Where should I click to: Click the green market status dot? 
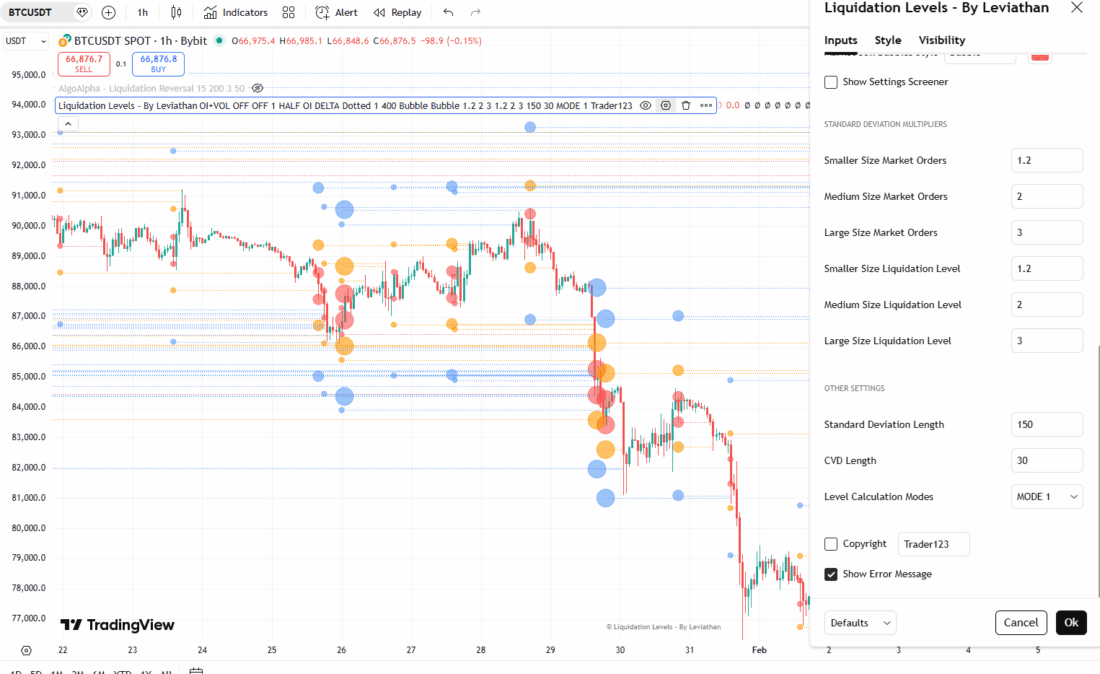219,41
